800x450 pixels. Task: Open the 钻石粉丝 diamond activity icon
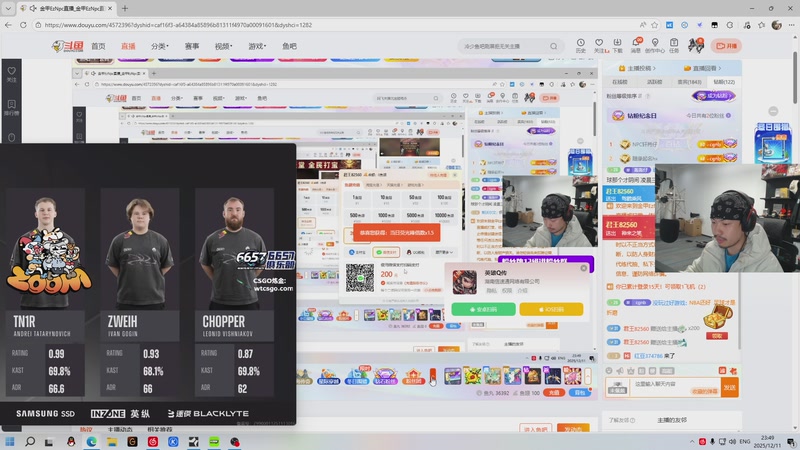(x=385, y=377)
